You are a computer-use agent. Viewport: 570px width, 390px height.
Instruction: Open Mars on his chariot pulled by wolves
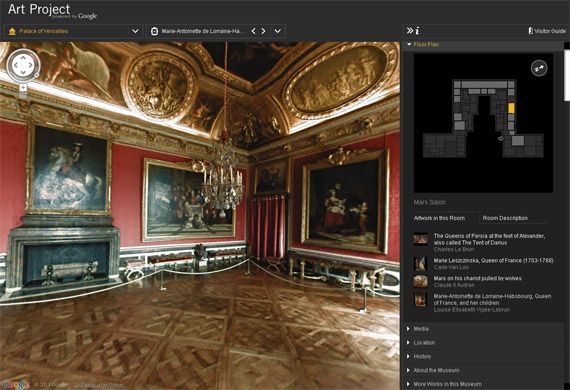477,278
